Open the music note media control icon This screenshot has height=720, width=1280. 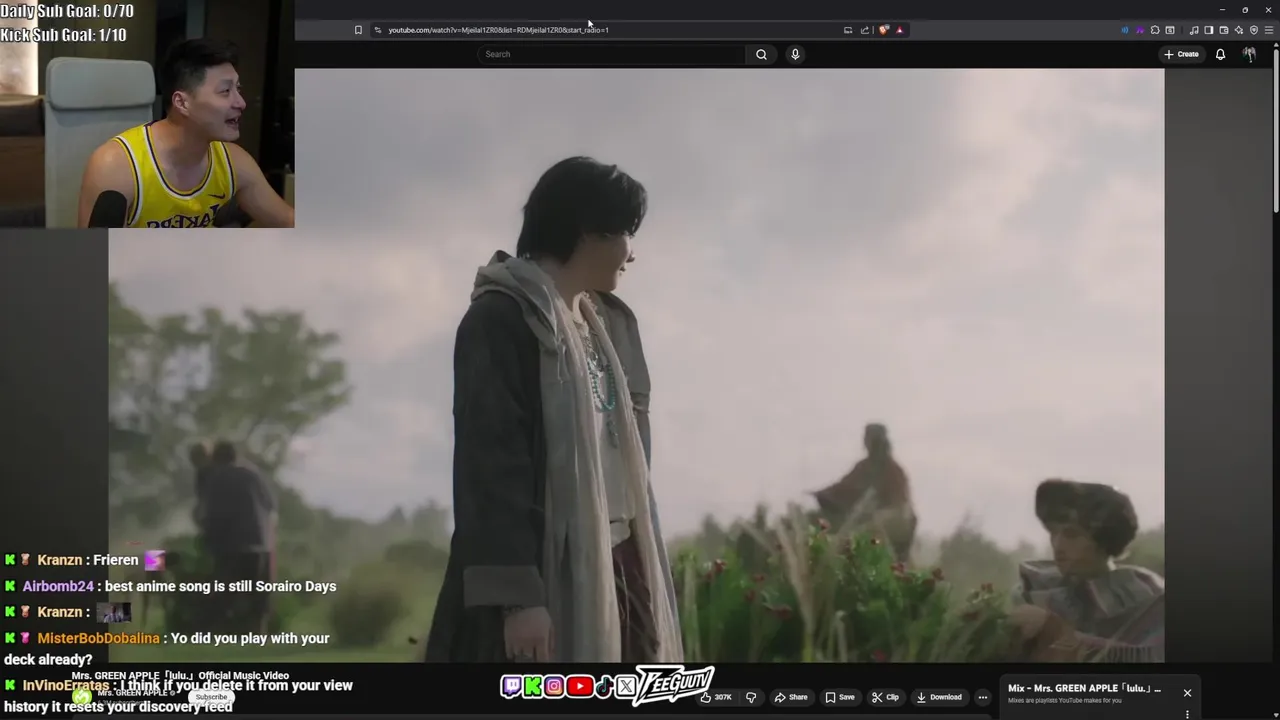(1194, 30)
